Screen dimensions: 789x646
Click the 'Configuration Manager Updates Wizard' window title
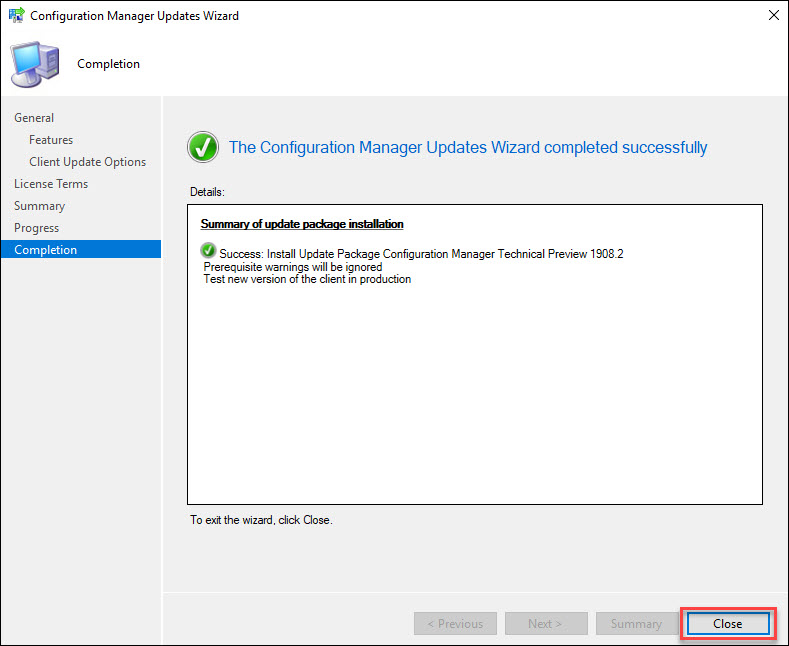coord(134,16)
